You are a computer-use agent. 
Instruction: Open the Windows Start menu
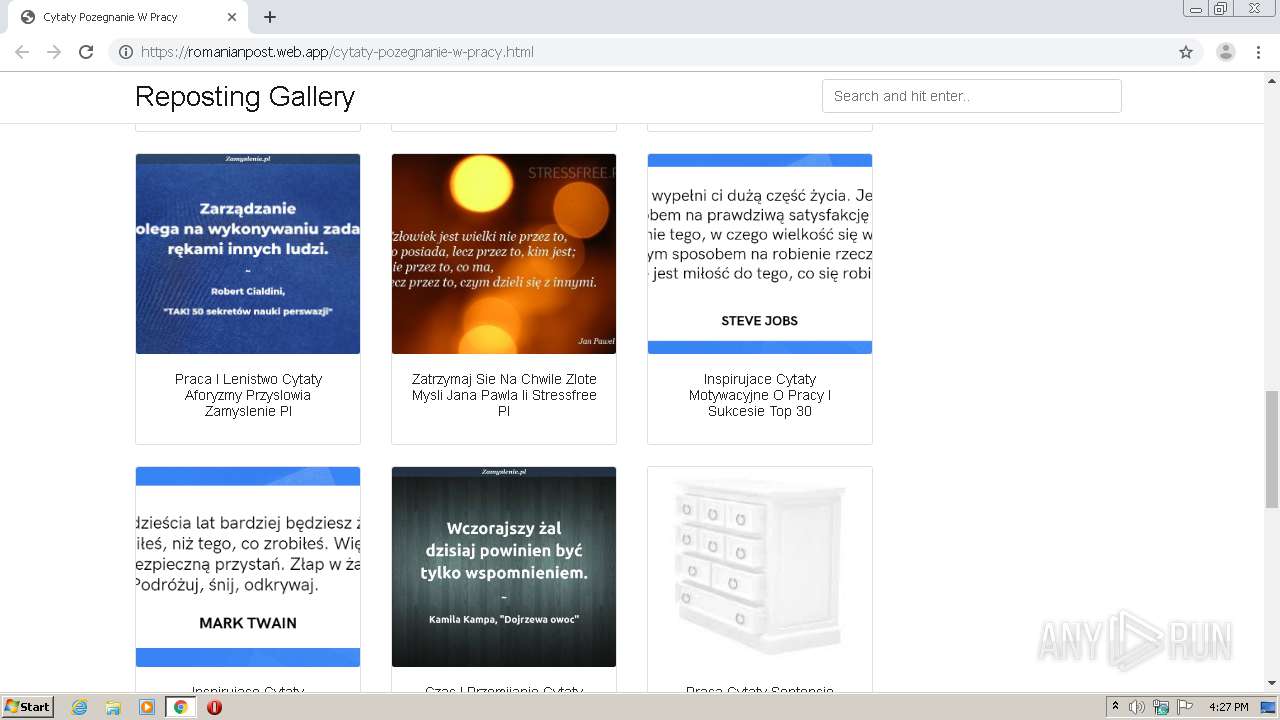28,706
